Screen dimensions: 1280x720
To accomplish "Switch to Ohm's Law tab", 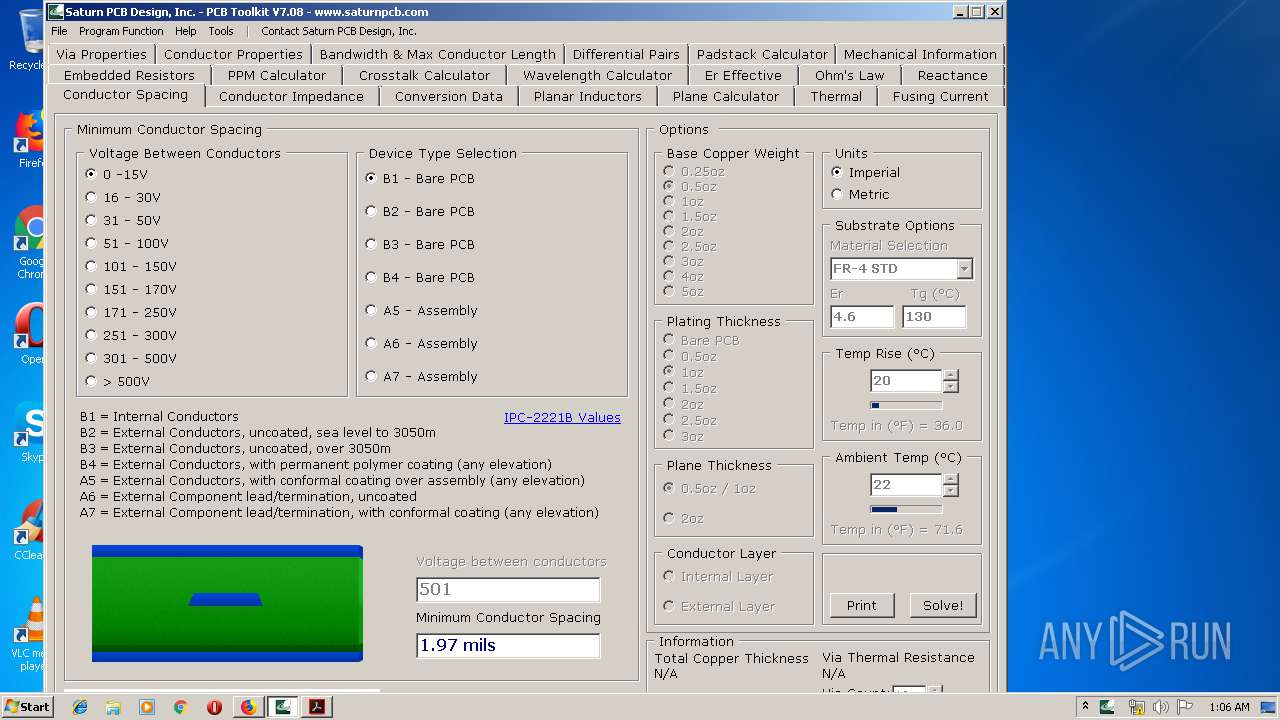I will click(x=849, y=75).
